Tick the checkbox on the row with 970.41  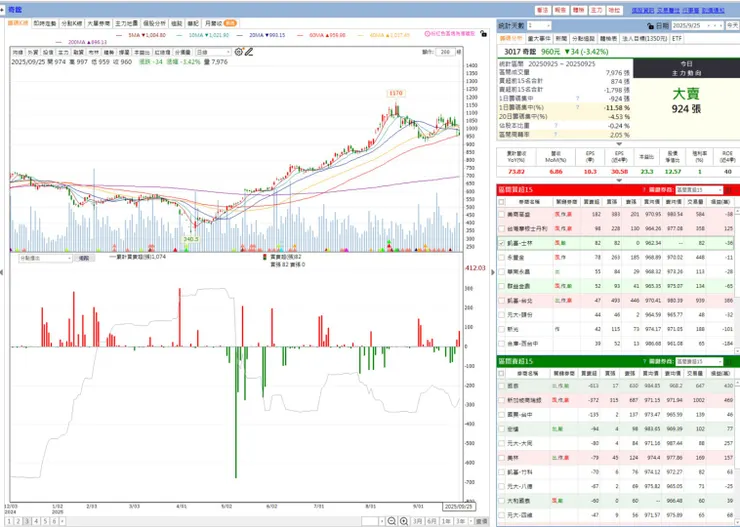(x=501, y=300)
